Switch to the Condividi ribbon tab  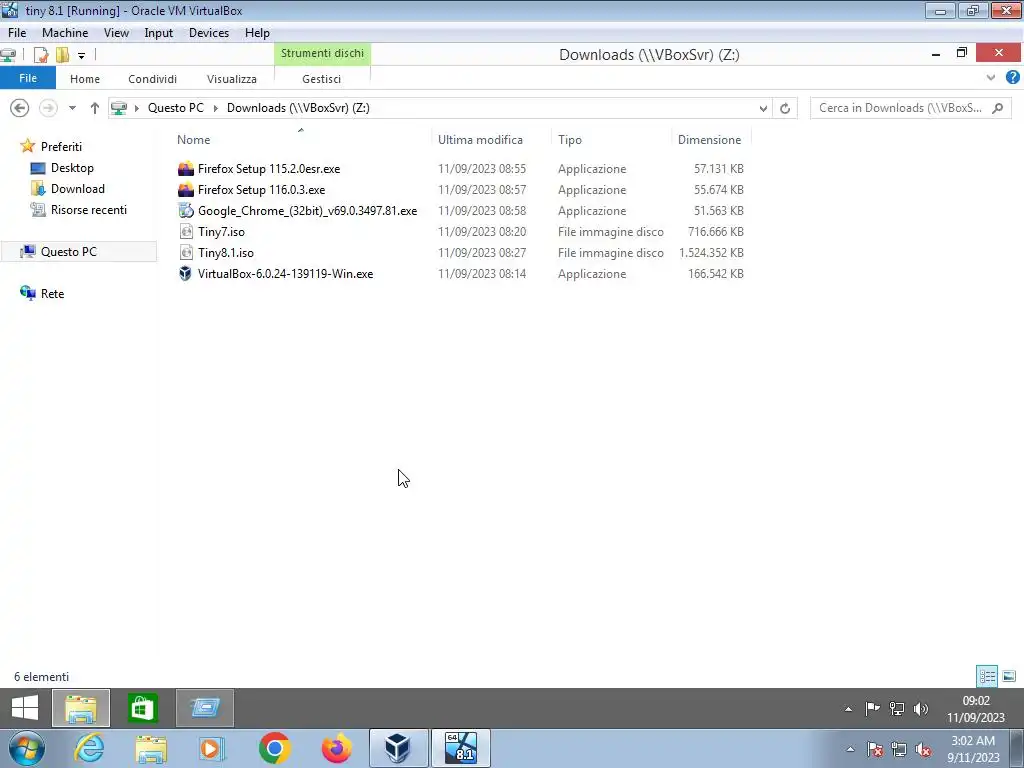(x=152, y=79)
